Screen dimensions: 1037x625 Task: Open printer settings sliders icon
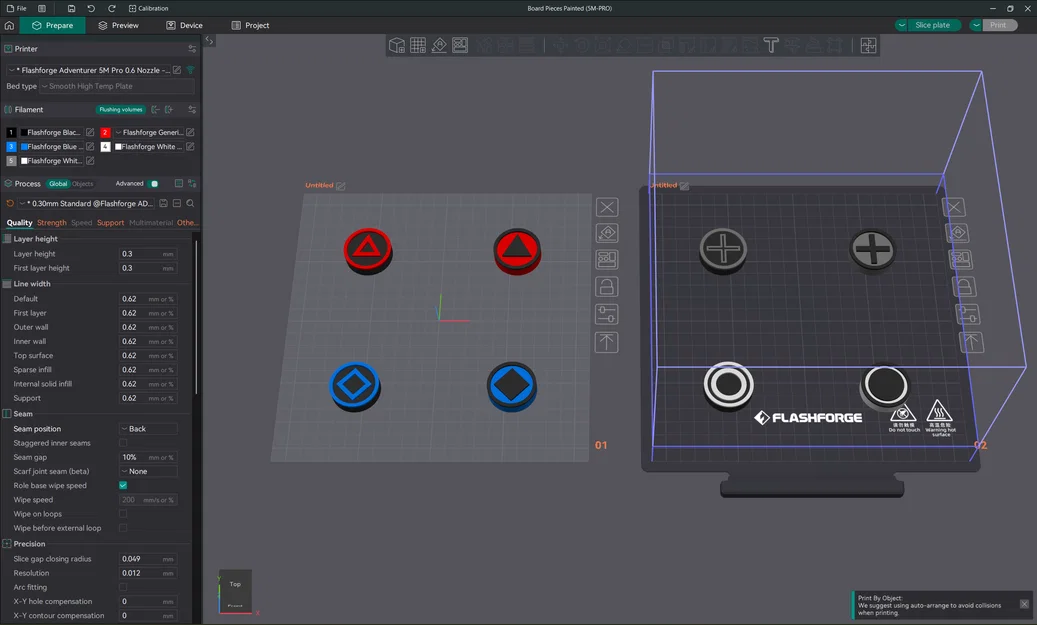[x=192, y=49]
